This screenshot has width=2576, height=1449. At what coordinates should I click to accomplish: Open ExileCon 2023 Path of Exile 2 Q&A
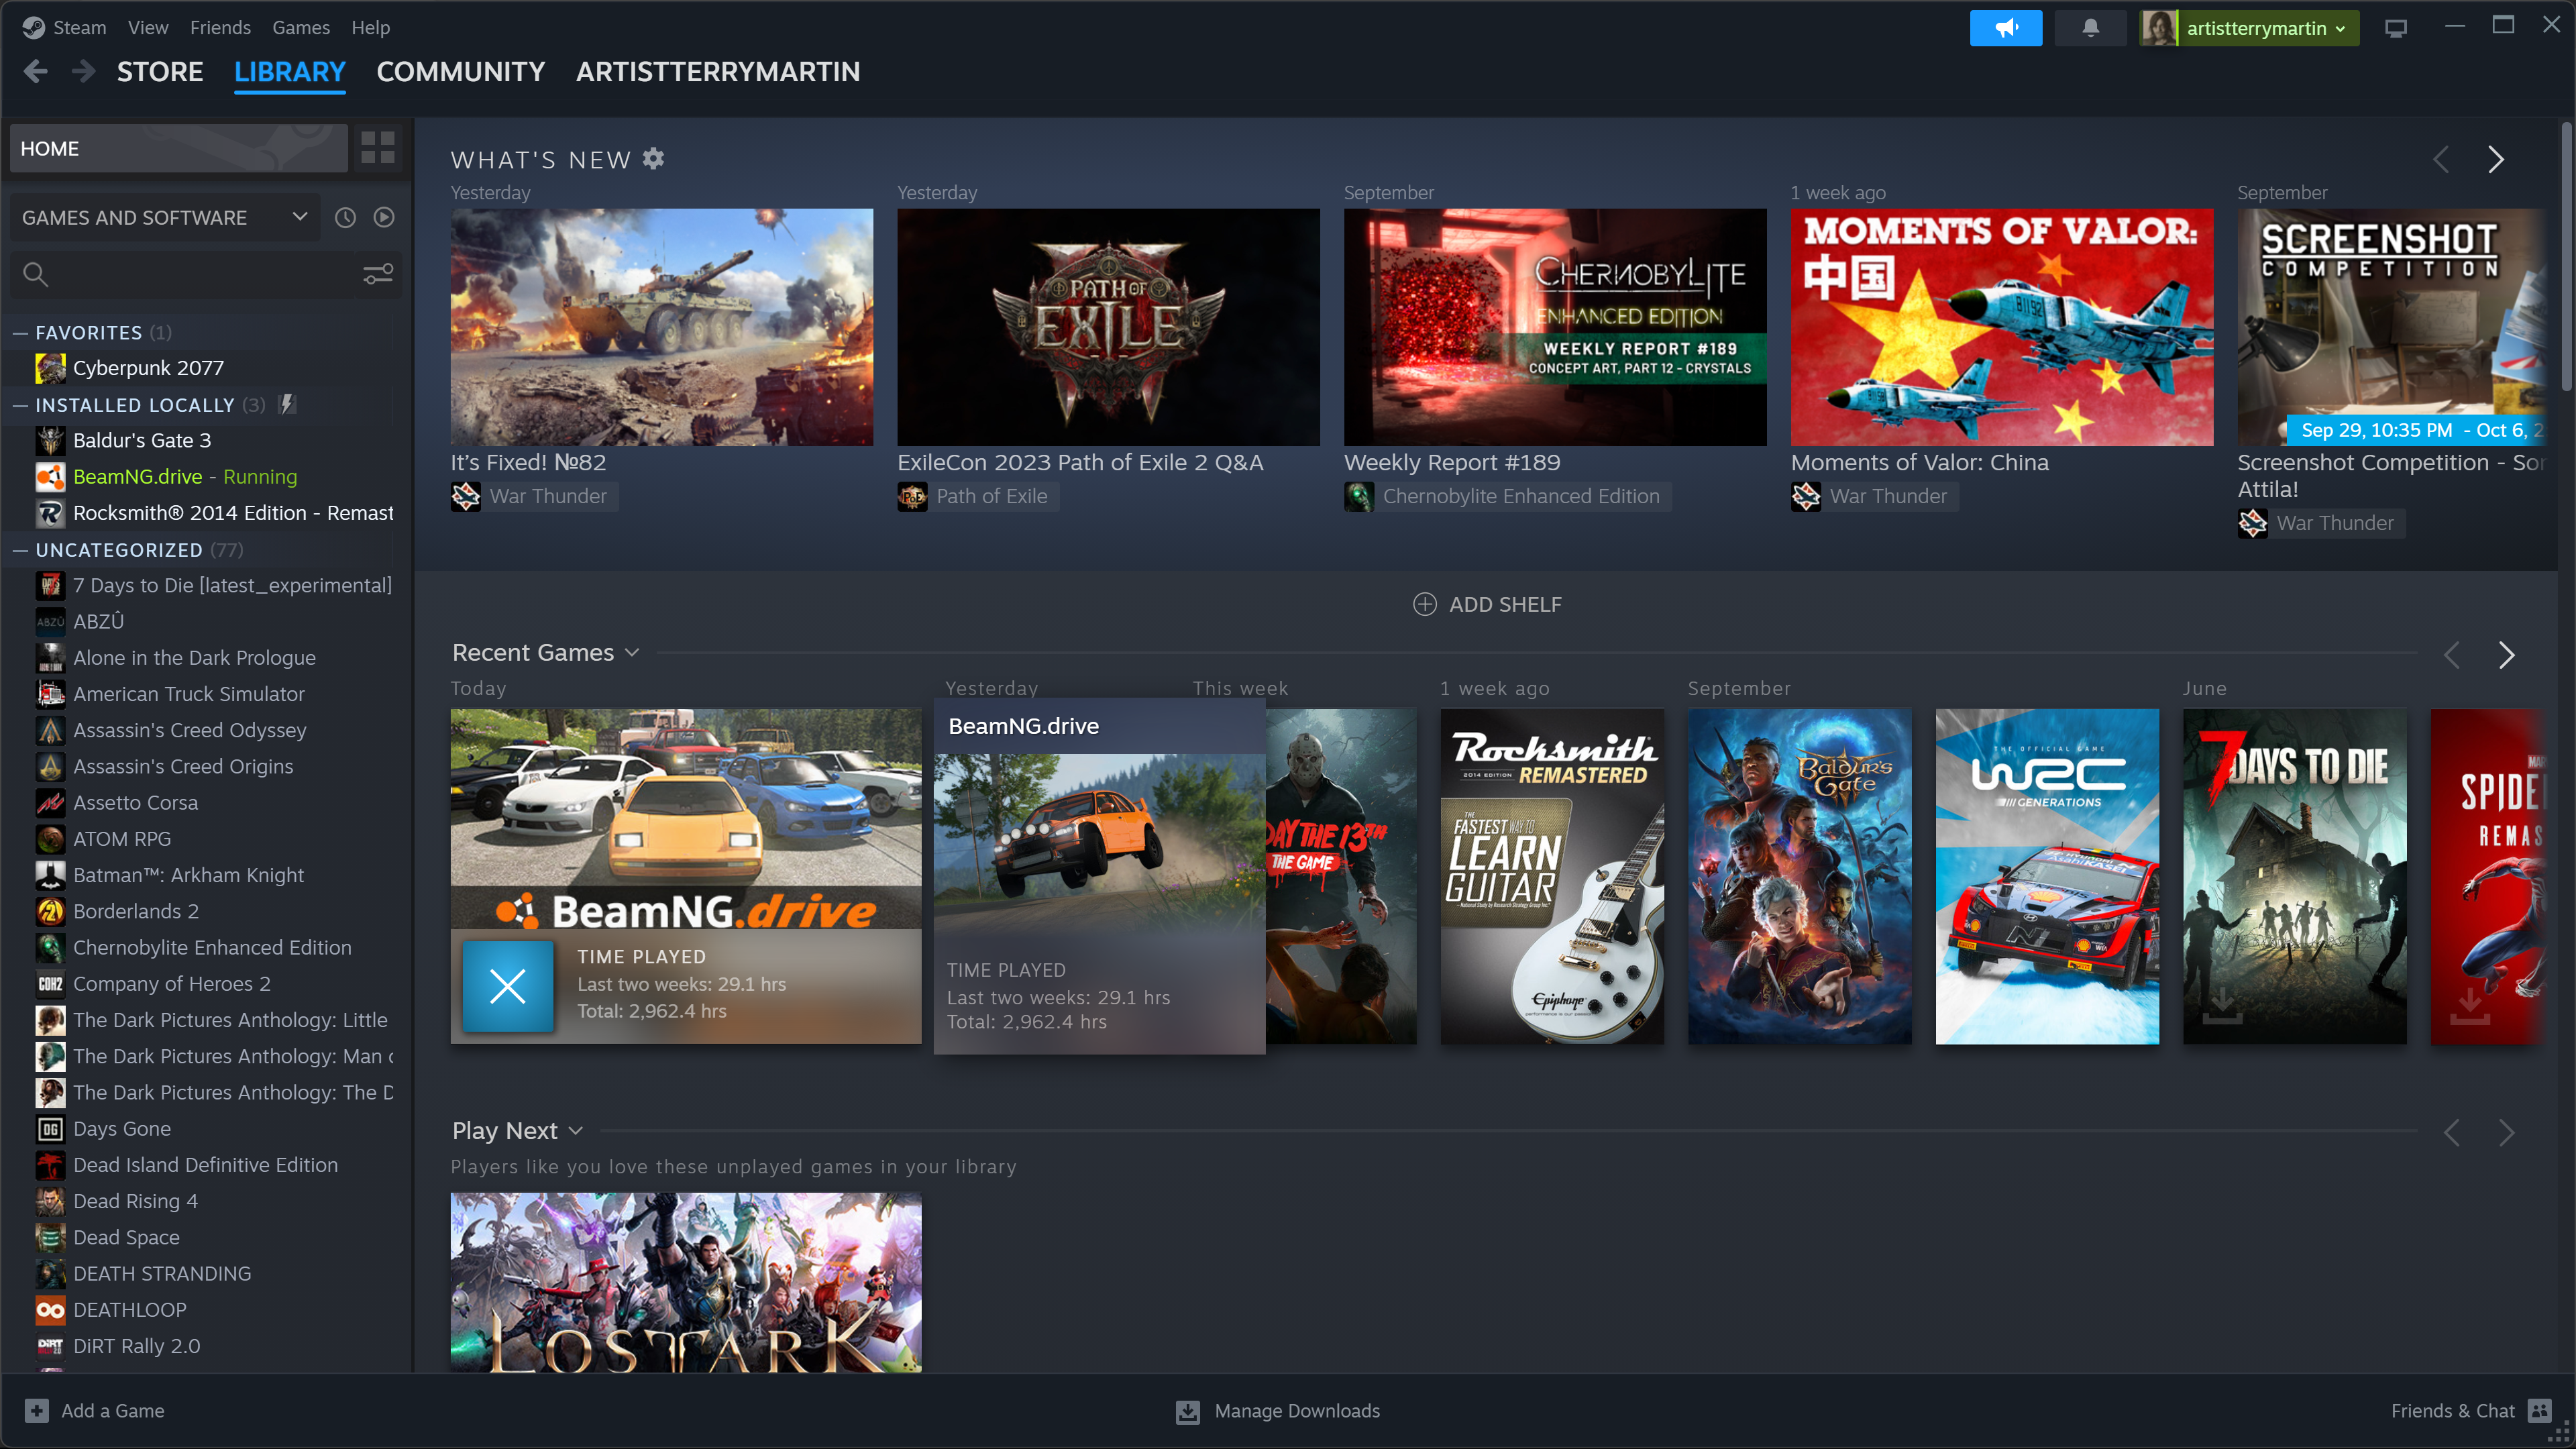point(1080,463)
